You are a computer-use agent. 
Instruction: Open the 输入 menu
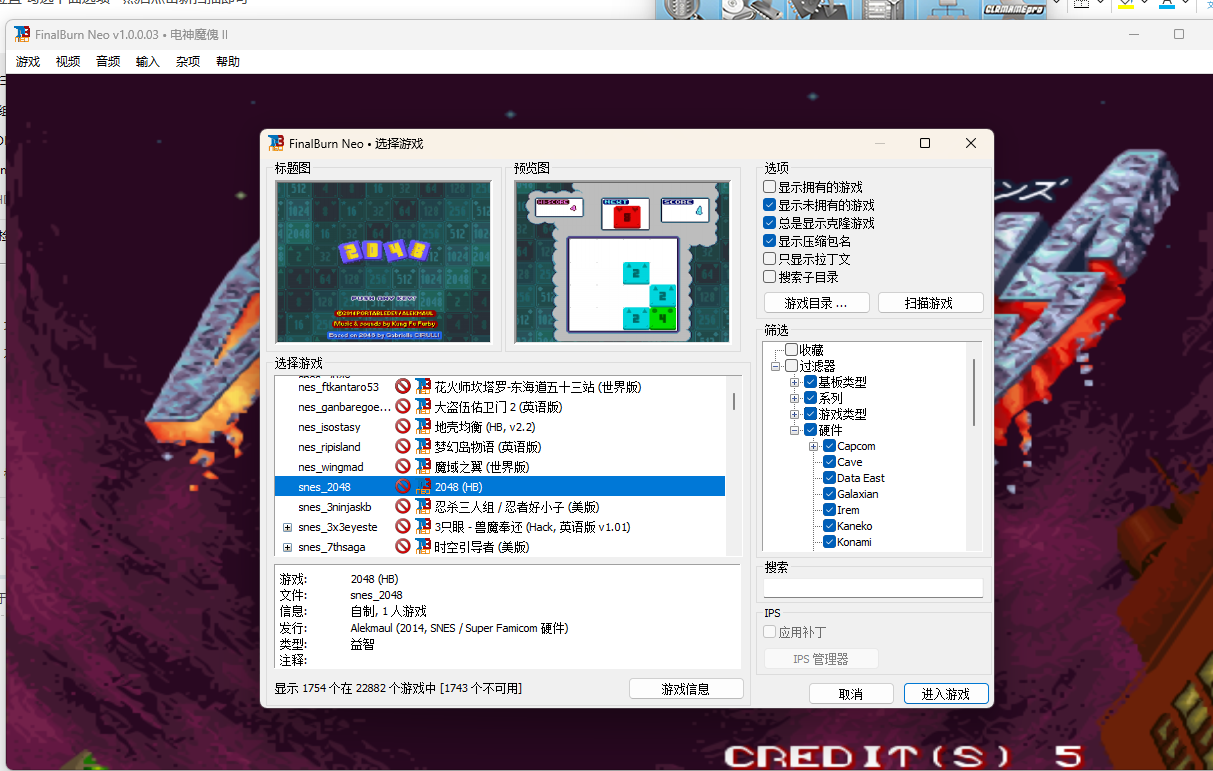(x=148, y=62)
